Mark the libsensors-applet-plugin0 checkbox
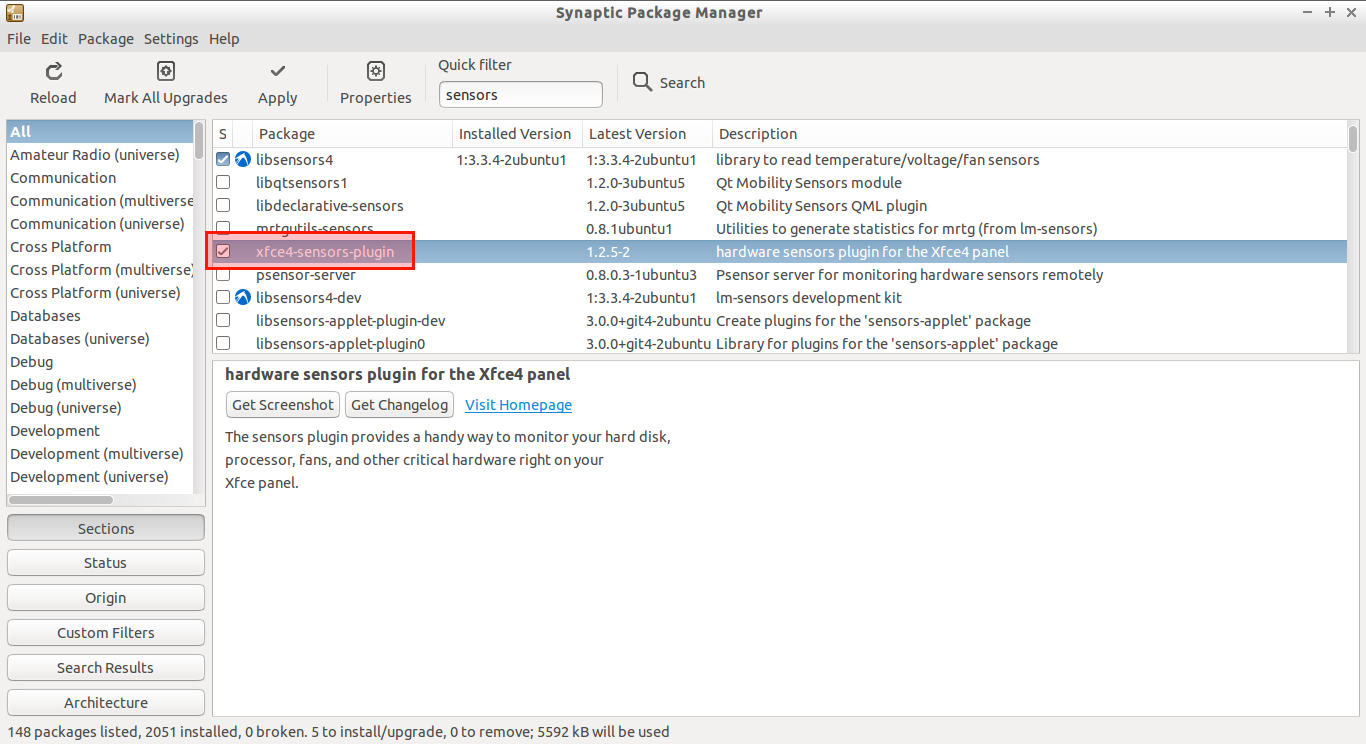Screen dimensions: 1366x744 click(x=223, y=344)
